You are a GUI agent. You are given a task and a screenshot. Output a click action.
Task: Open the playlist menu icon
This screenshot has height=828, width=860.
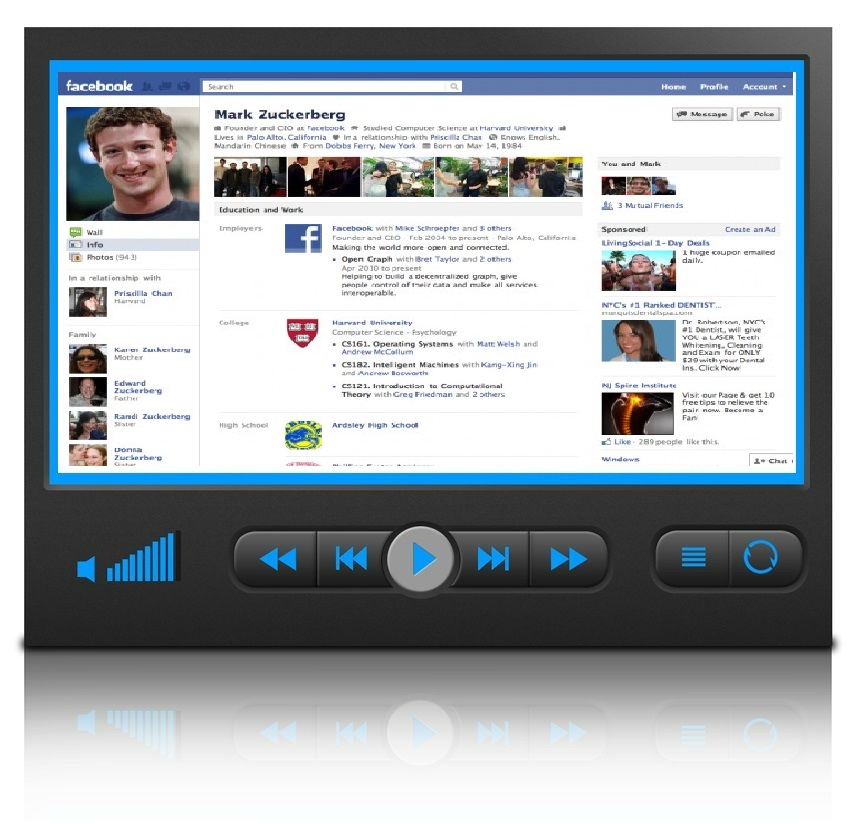(x=693, y=558)
